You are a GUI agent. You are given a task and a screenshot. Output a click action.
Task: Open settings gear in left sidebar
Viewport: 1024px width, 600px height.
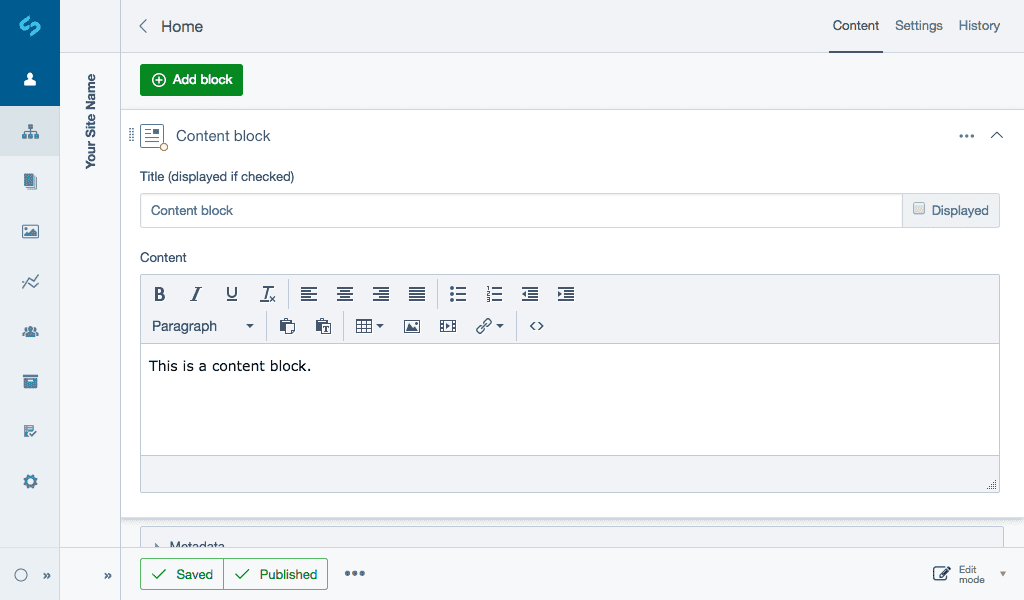pos(30,481)
